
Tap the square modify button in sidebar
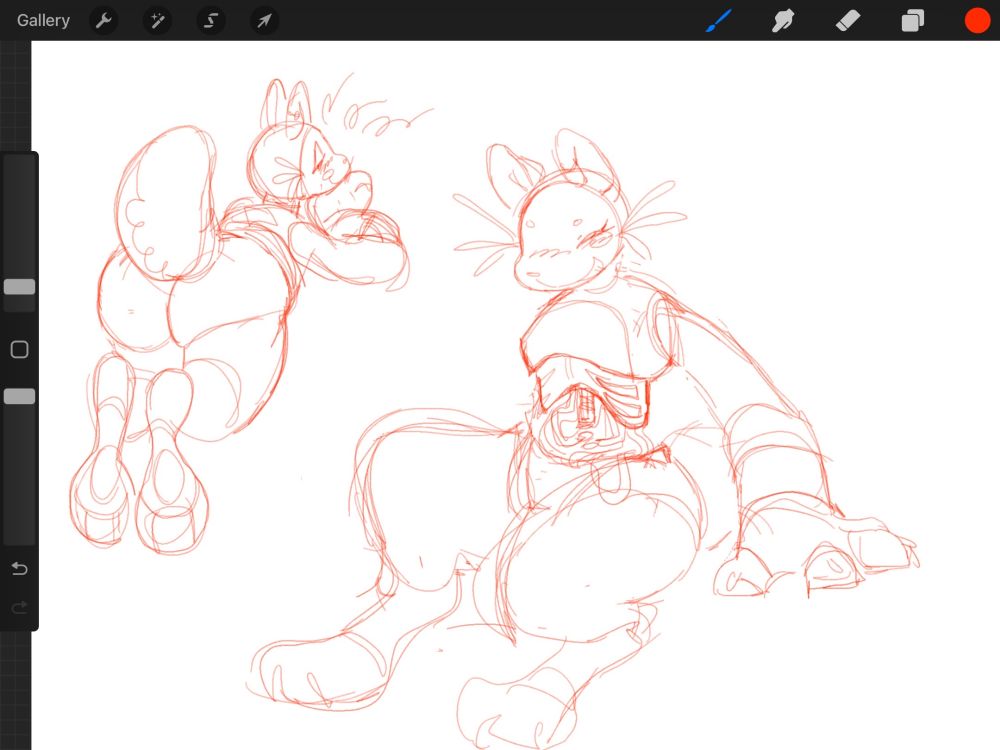[x=19, y=349]
